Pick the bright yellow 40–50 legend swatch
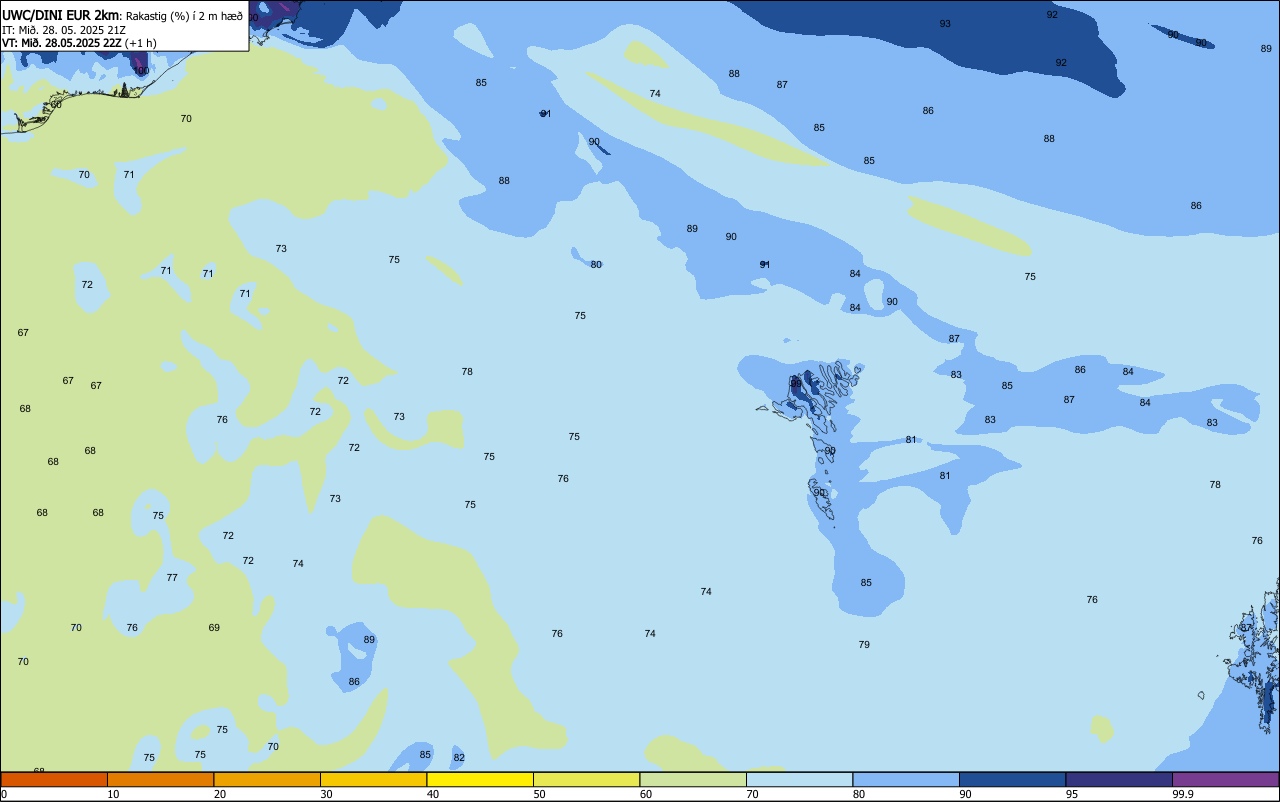Screen dimensions: 1280x802 pyautogui.click(x=480, y=779)
